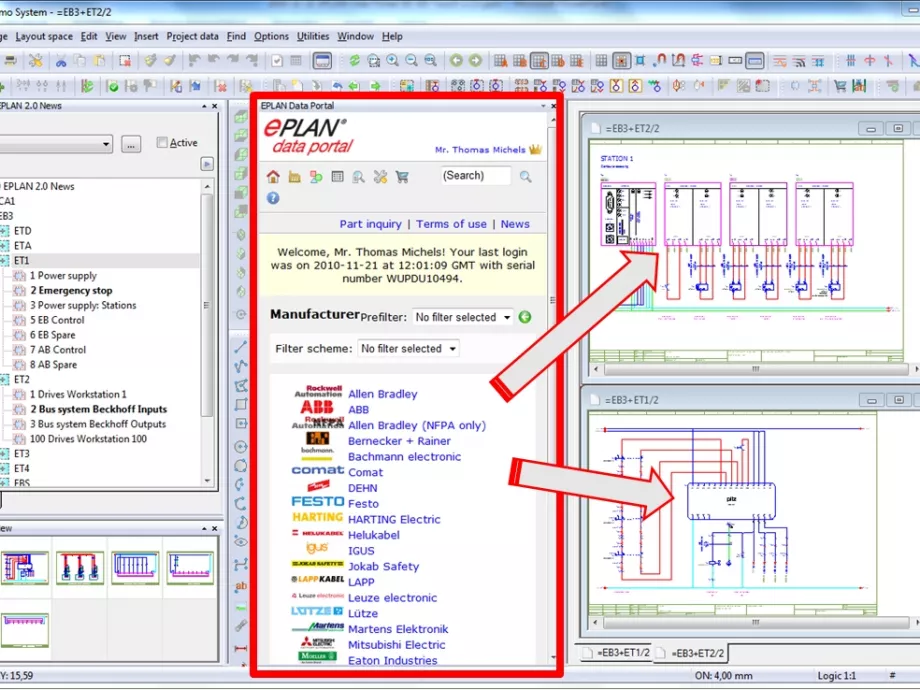Select the 2 Emergency stop page
920x690 pixels.
tap(71, 290)
